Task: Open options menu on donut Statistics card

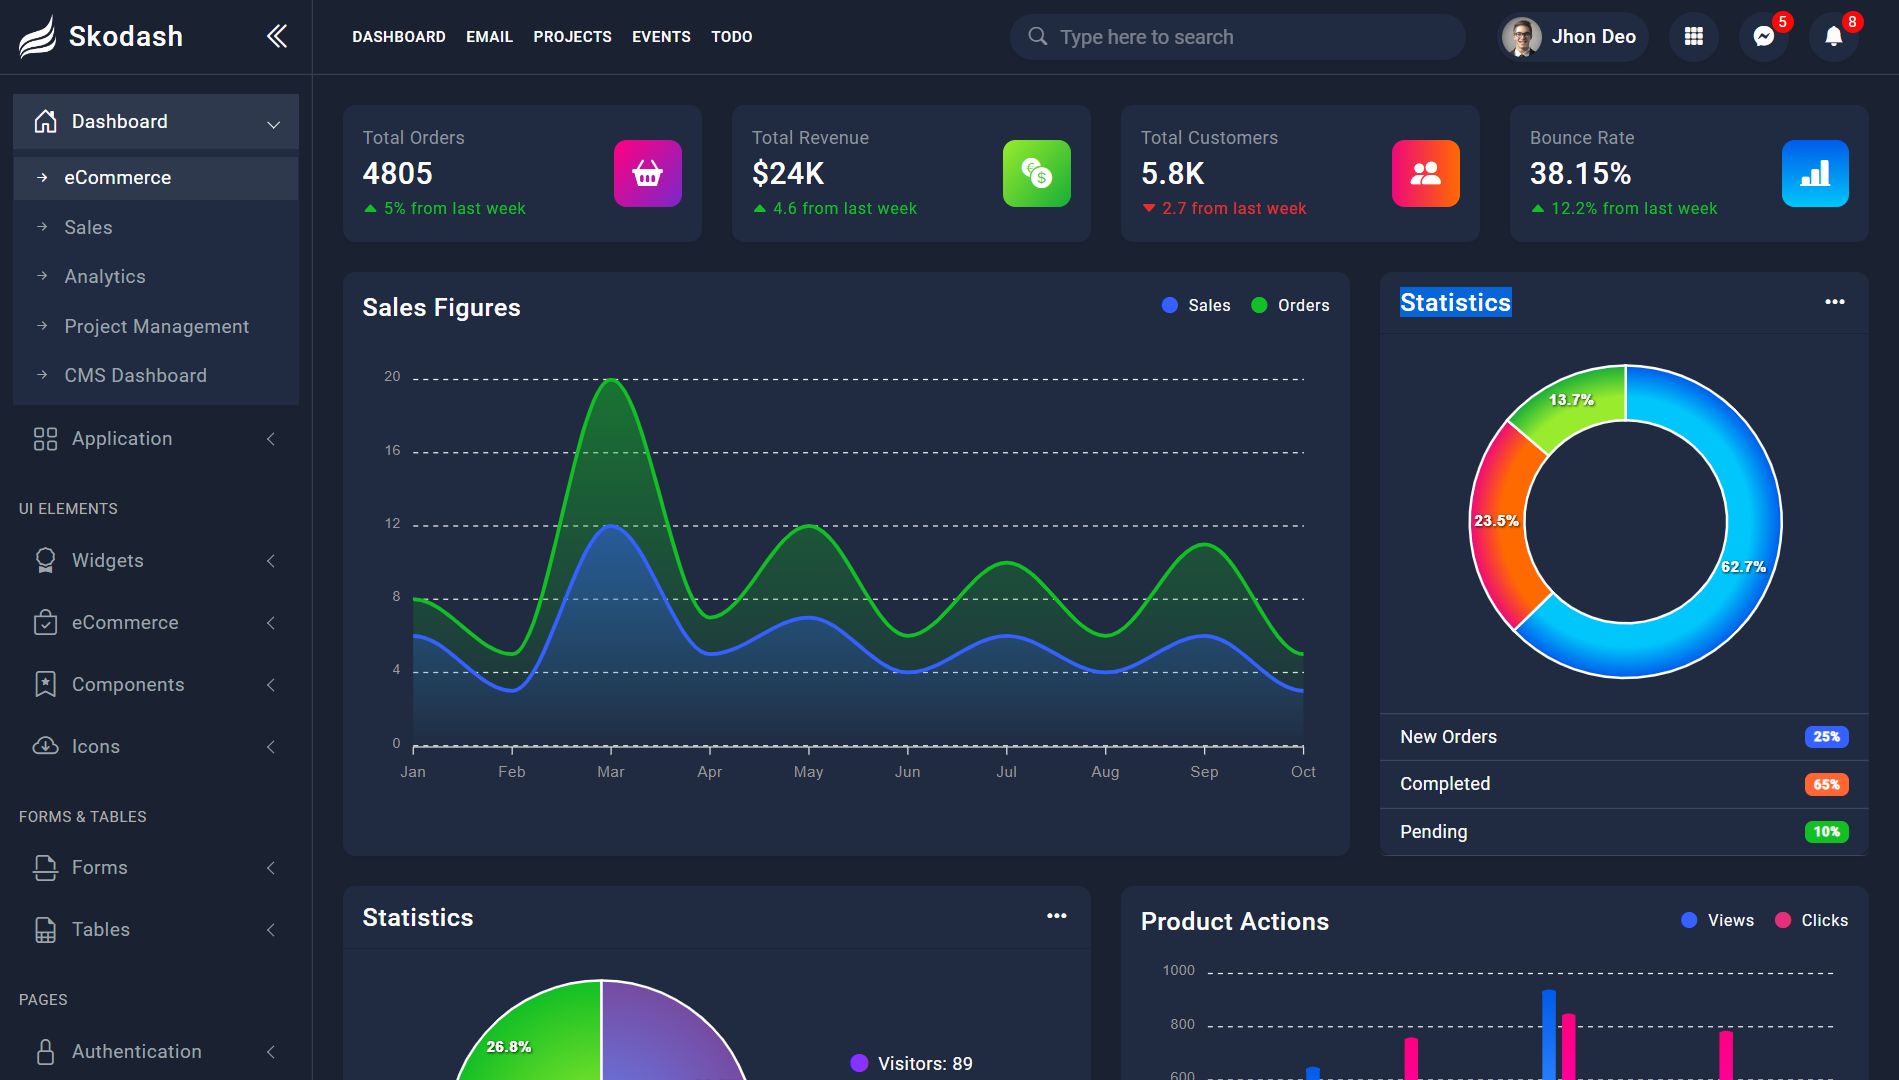Action: pos(1834,302)
